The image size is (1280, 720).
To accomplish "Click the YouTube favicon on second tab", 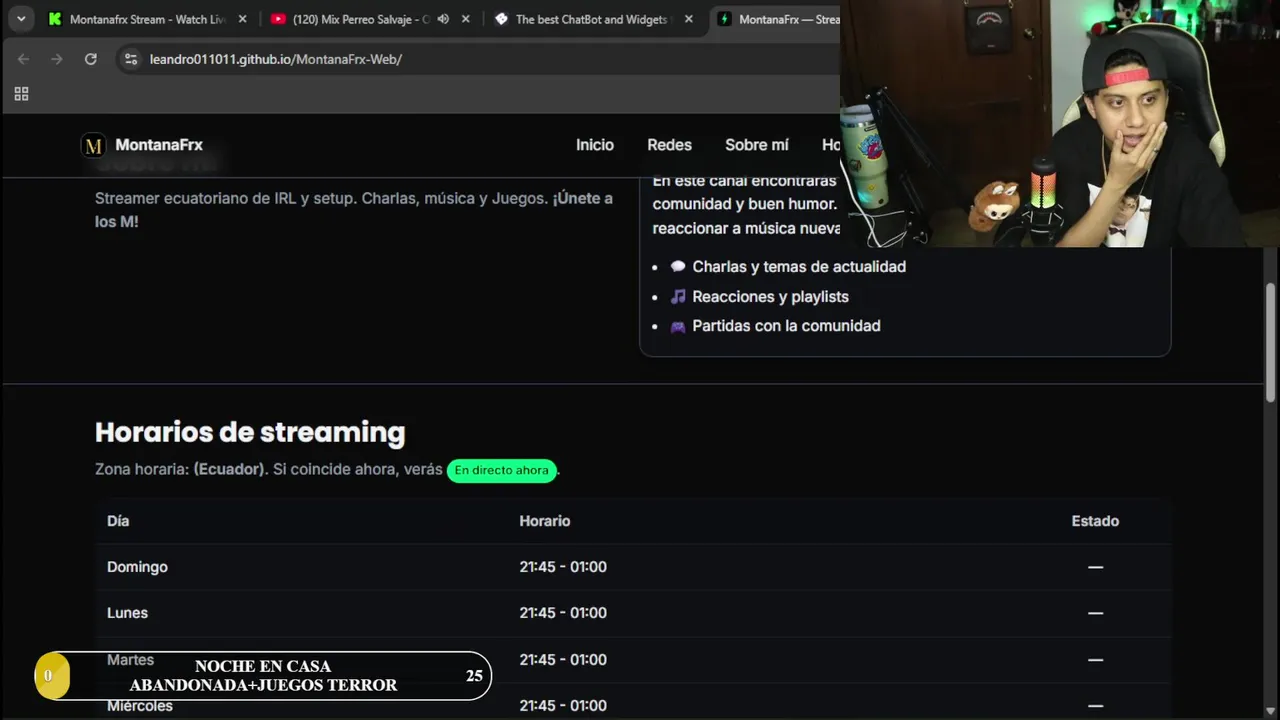I will pos(278,19).
